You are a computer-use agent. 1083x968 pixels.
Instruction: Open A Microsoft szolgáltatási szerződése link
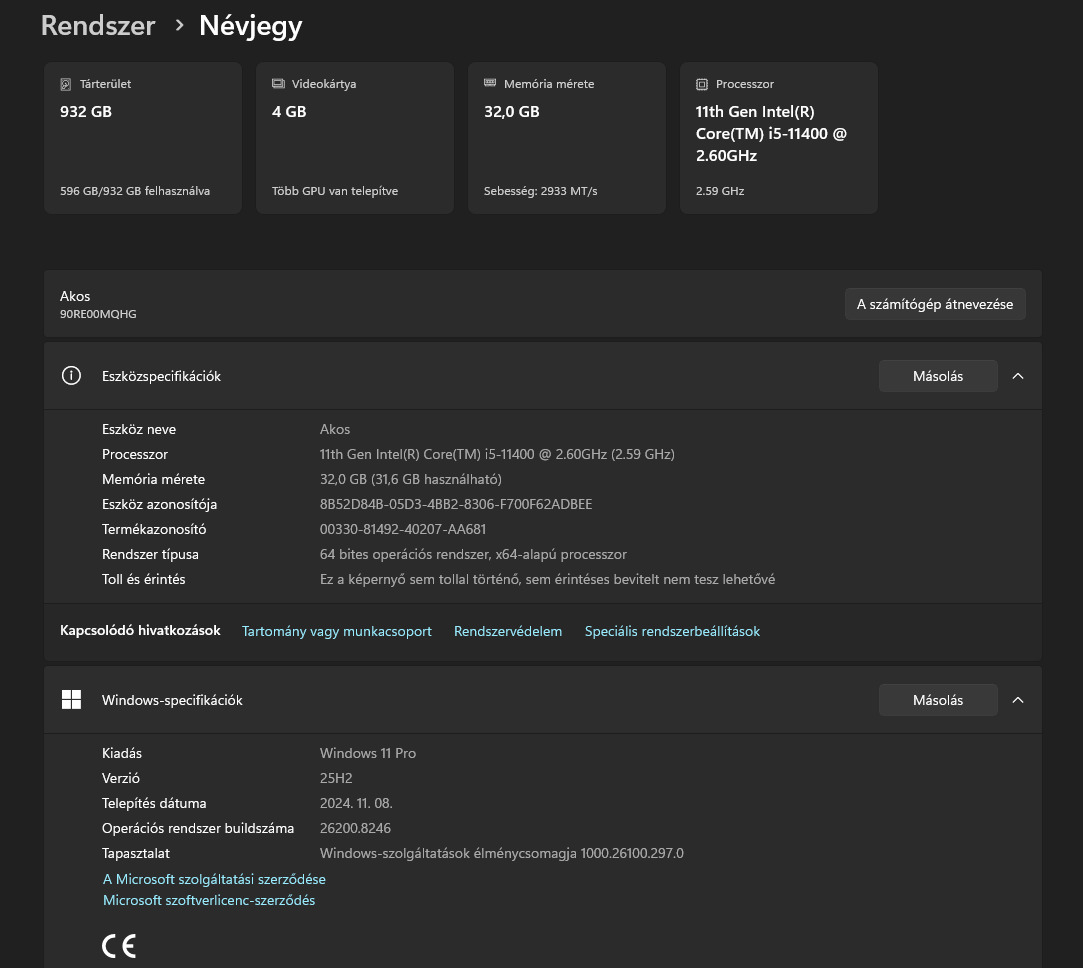(214, 879)
